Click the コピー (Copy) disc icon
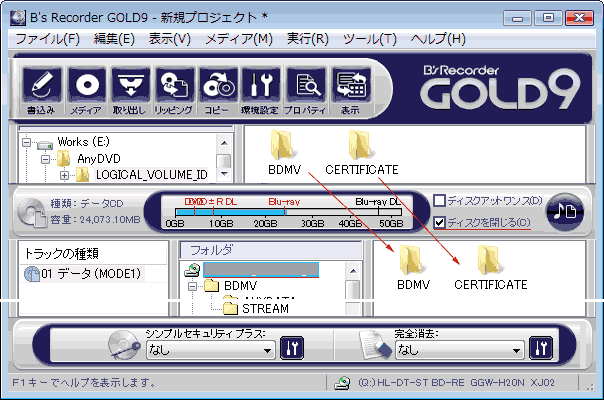The width and height of the screenshot is (604, 400). click(217, 88)
